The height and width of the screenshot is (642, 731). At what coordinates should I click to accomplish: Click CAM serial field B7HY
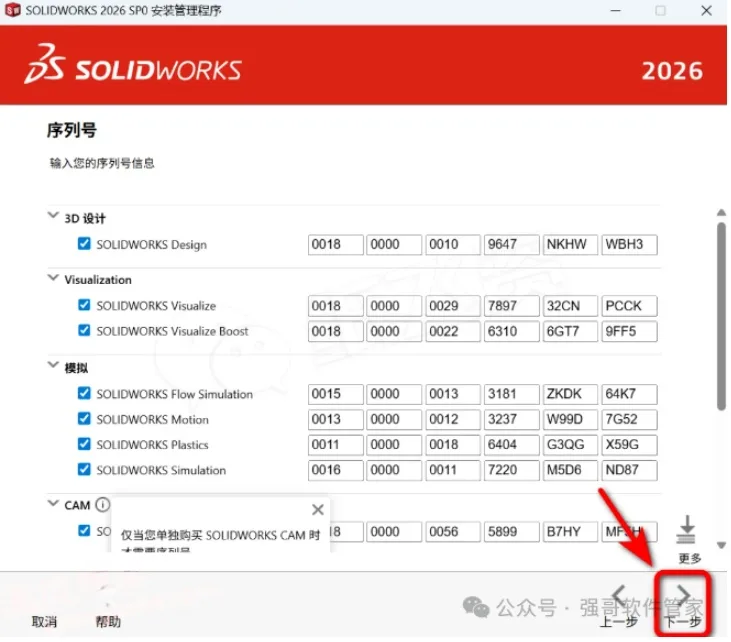pos(570,532)
